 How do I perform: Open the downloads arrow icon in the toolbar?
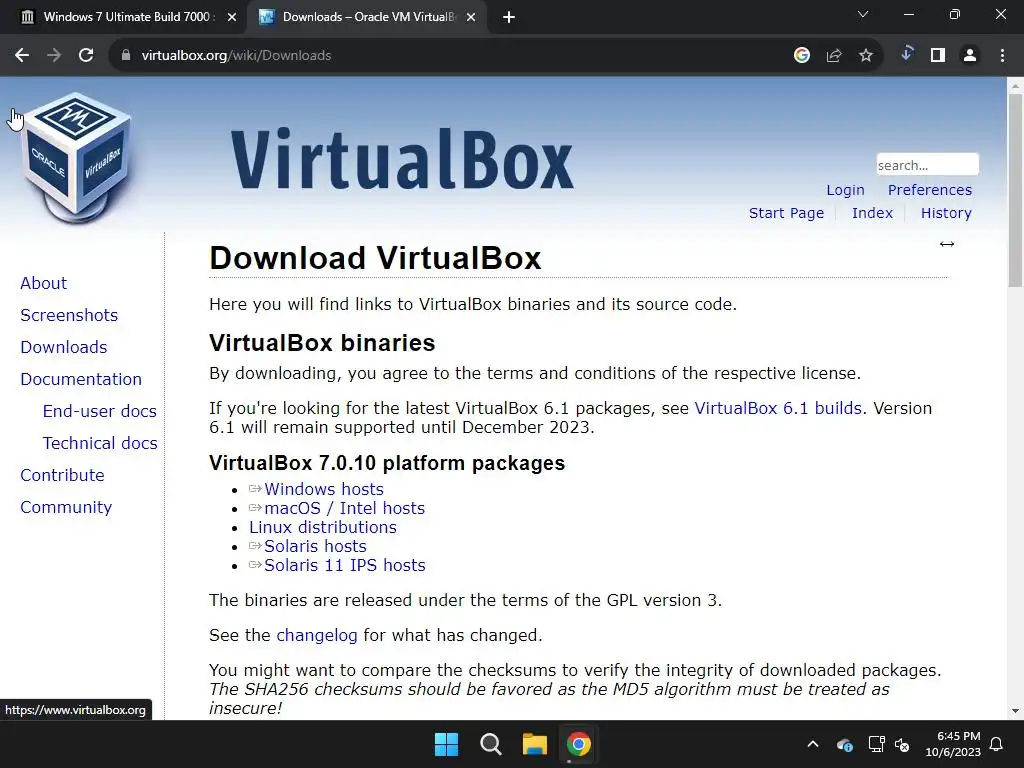906,55
